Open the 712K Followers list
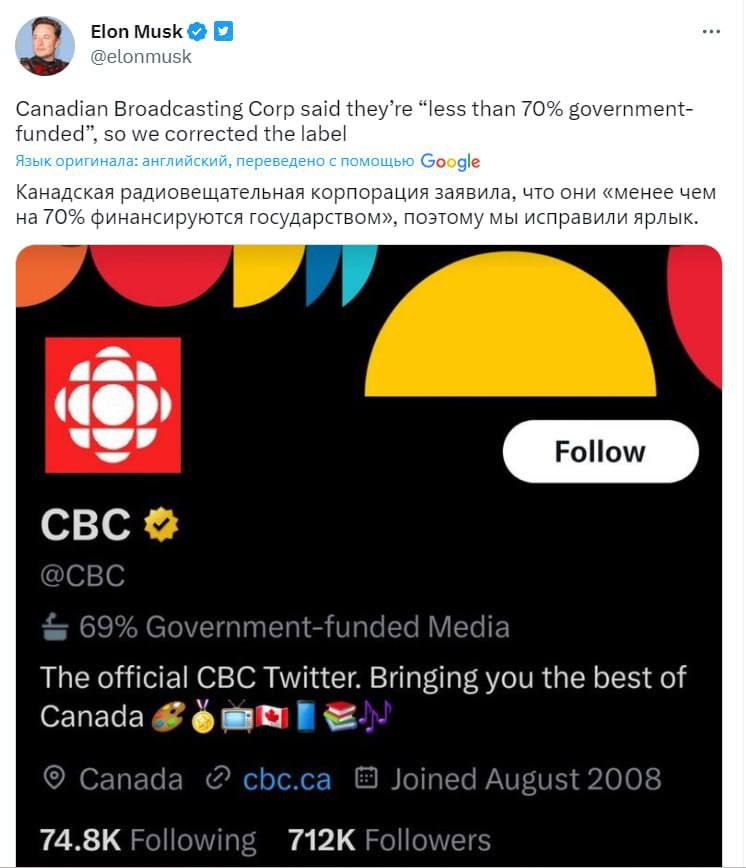 tap(389, 839)
